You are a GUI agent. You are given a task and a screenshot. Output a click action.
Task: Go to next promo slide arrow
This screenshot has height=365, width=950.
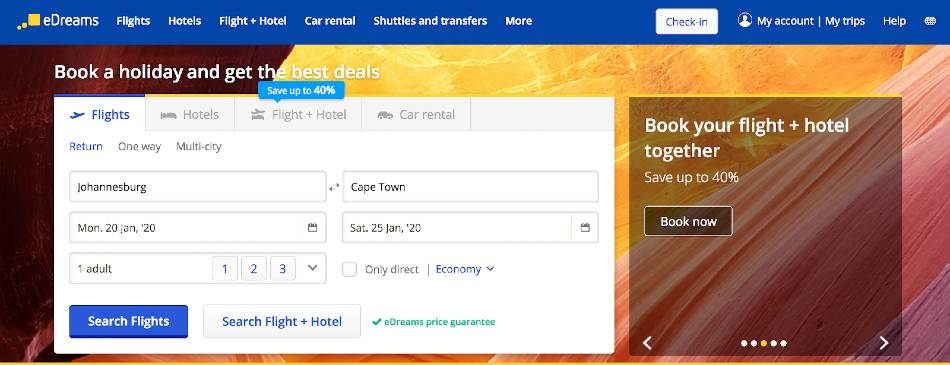(x=883, y=343)
